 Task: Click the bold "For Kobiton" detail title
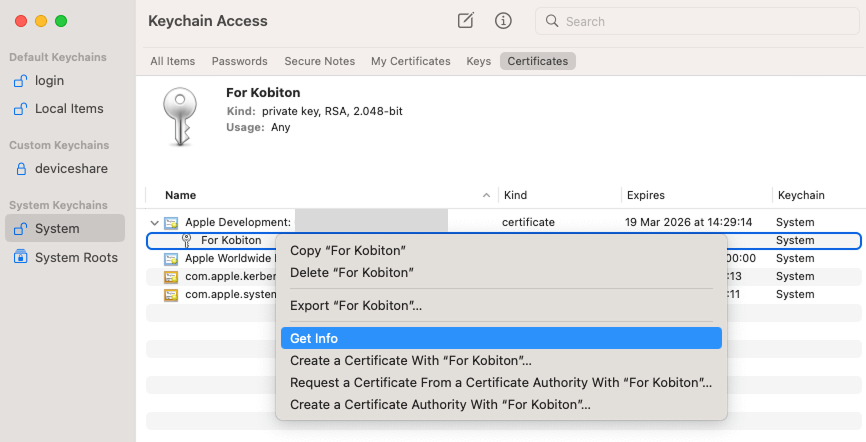pos(263,92)
